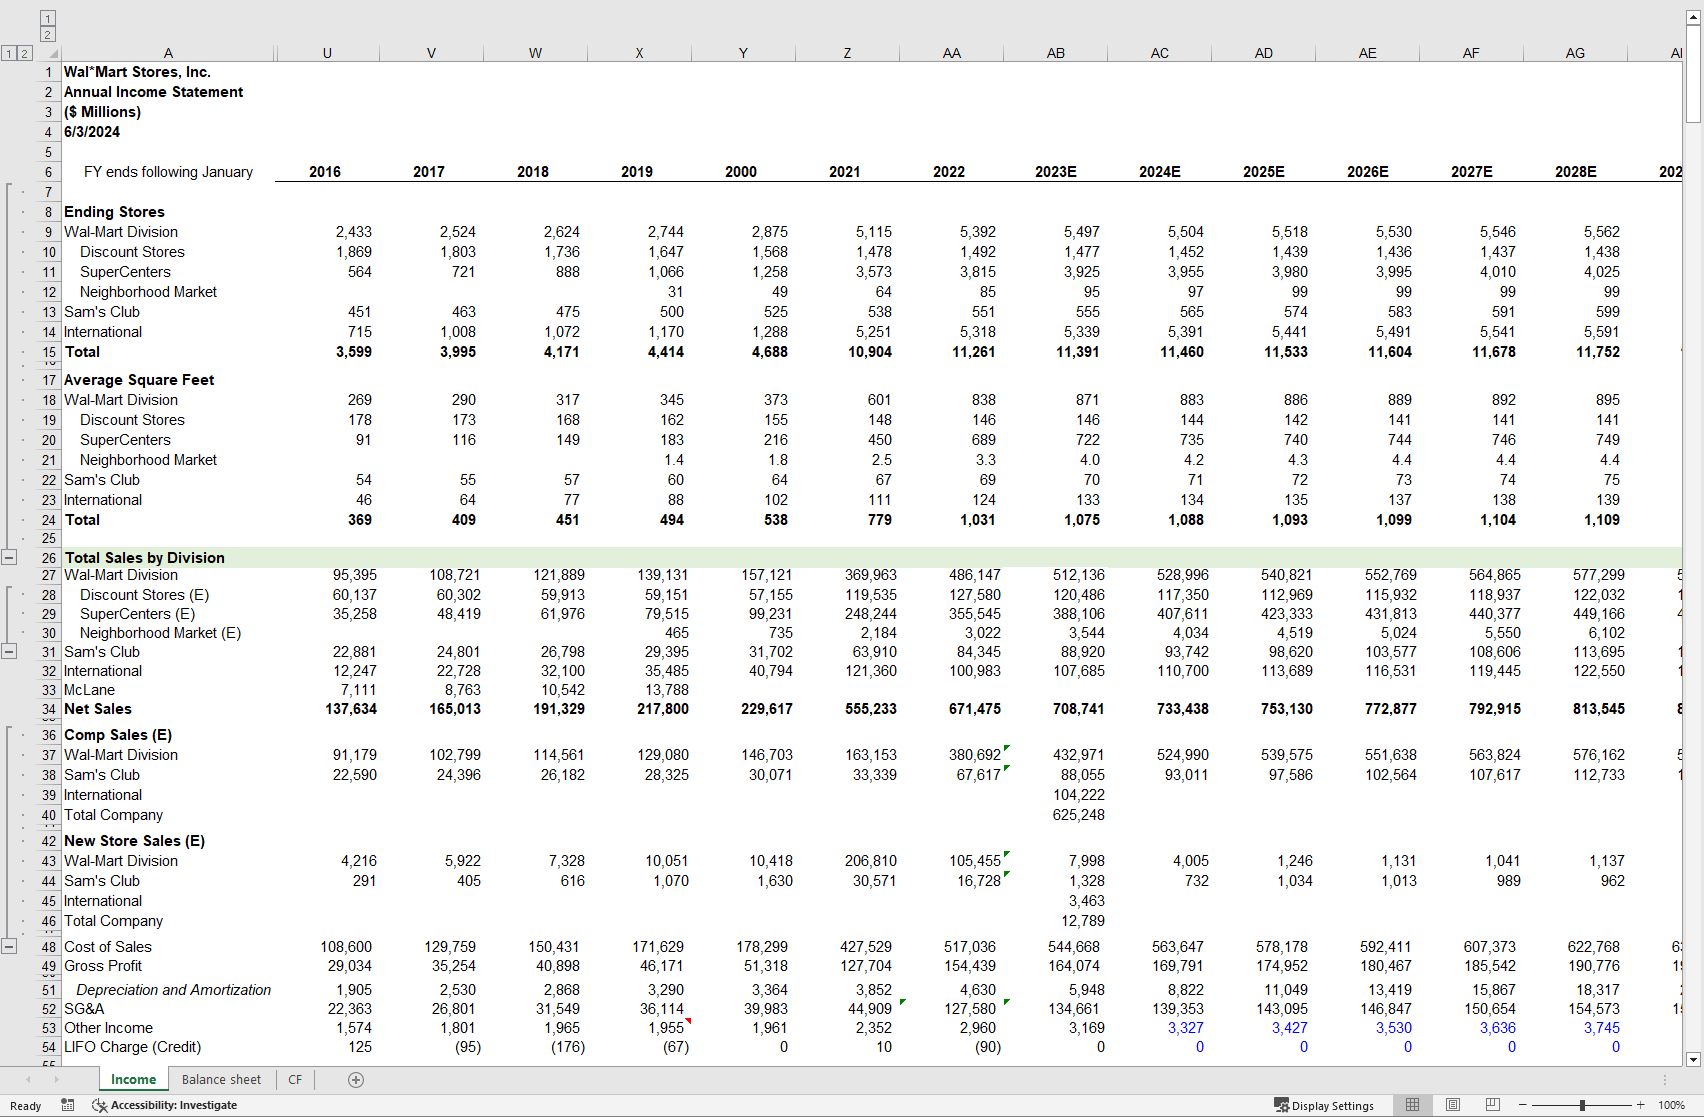The image size is (1704, 1117).
Task: Click the vertical scrollbar thumb
Action: click(x=1693, y=75)
